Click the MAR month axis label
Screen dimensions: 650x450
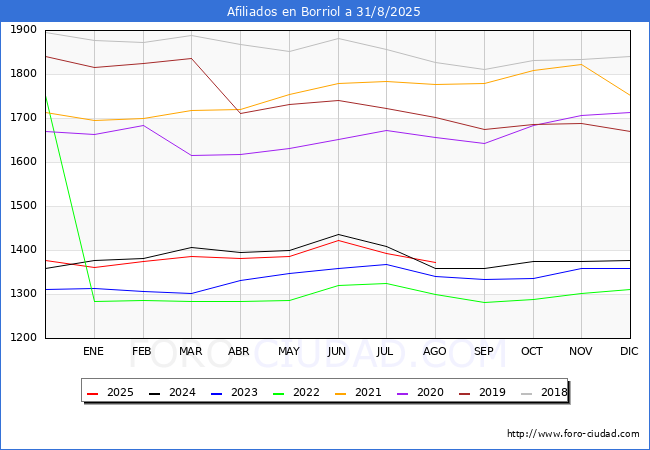click(x=191, y=351)
